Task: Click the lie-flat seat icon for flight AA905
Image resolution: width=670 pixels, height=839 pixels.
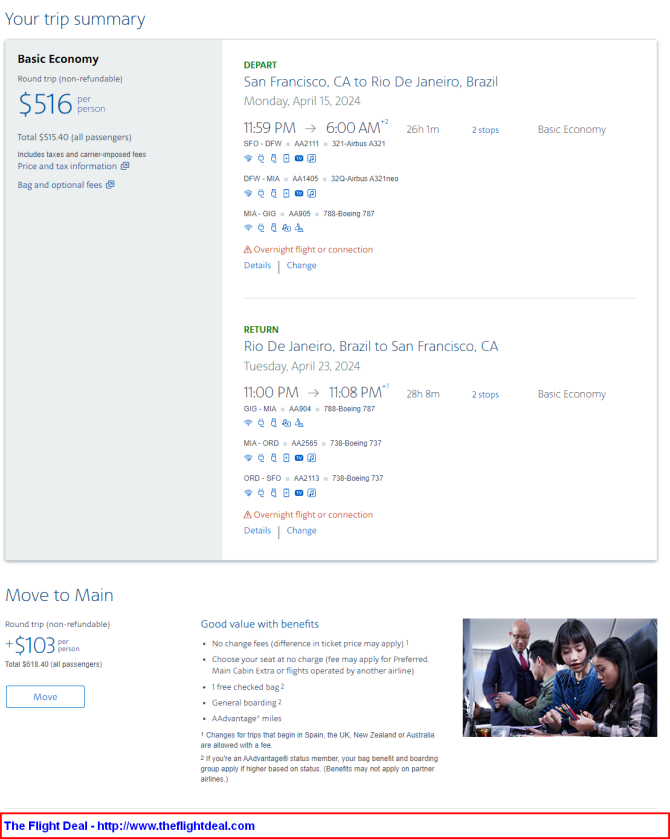Action: [299, 228]
